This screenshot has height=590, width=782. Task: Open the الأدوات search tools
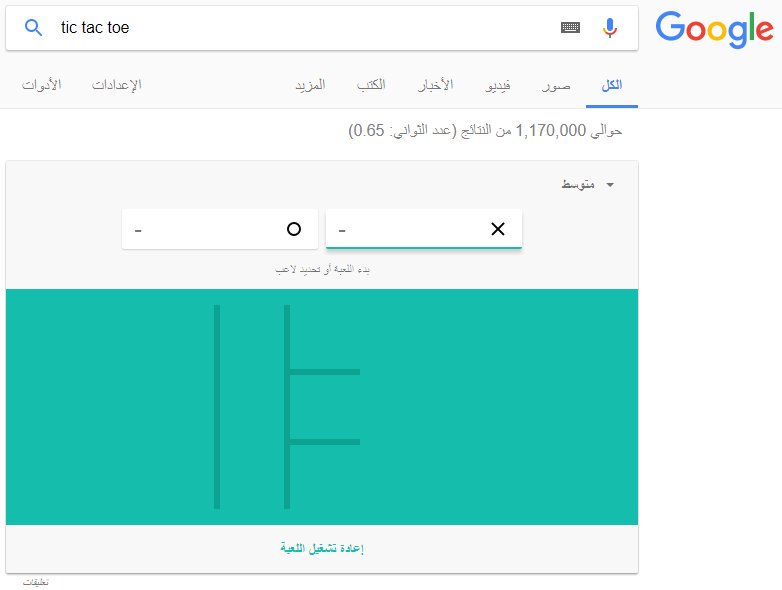42,85
